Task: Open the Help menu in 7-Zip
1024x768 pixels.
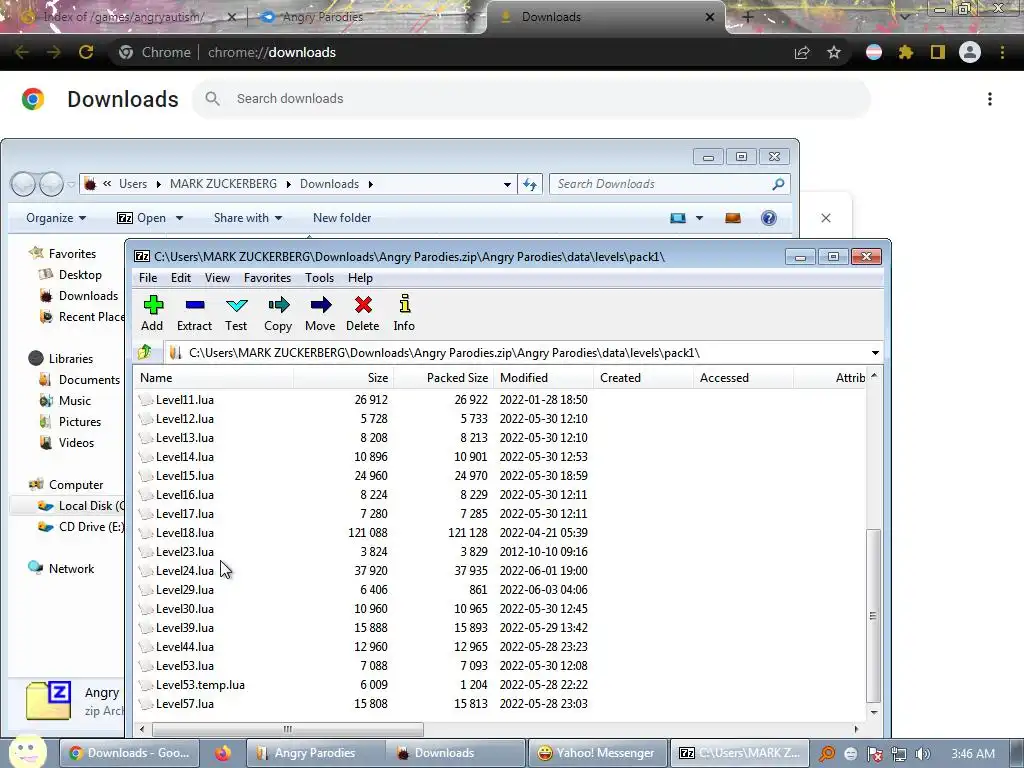Action: pyautogui.click(x=360, y=278)
